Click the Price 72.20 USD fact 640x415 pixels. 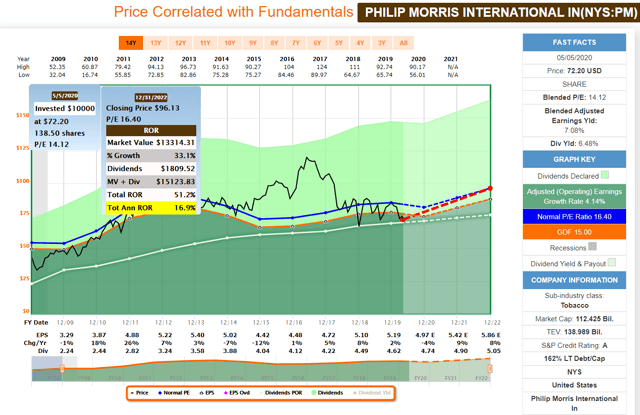[574, 71]
